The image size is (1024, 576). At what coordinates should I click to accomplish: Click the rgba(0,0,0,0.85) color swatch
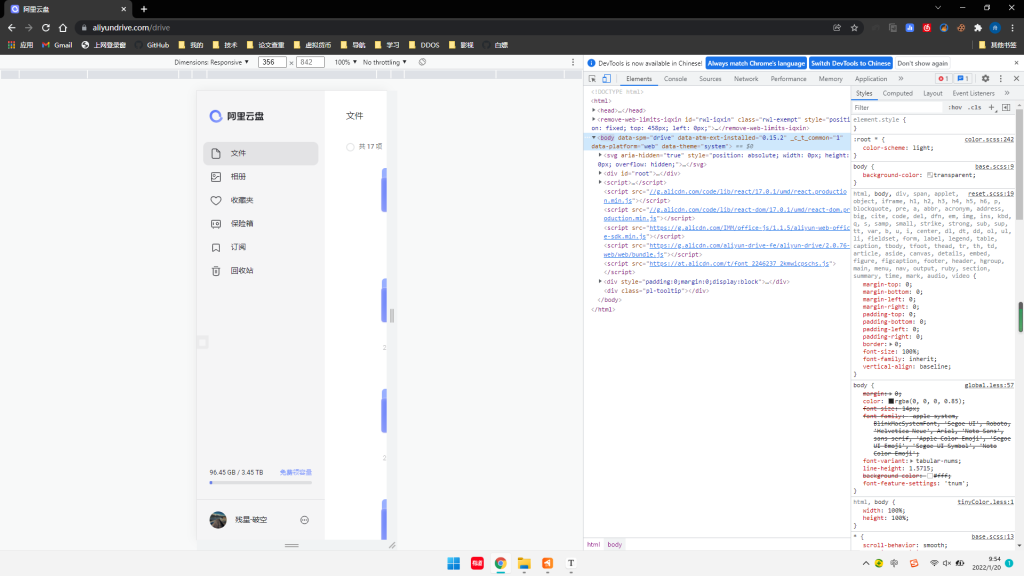891,401
